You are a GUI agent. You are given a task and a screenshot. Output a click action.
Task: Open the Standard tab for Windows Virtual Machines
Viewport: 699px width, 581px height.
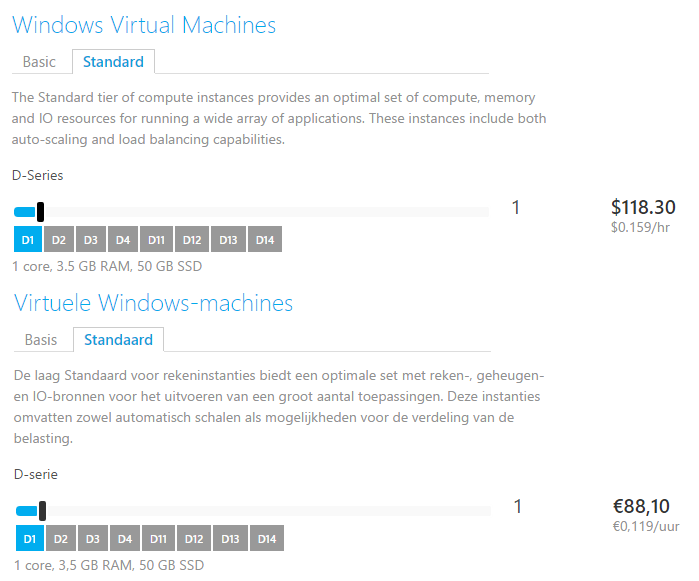tap(113, 62)
